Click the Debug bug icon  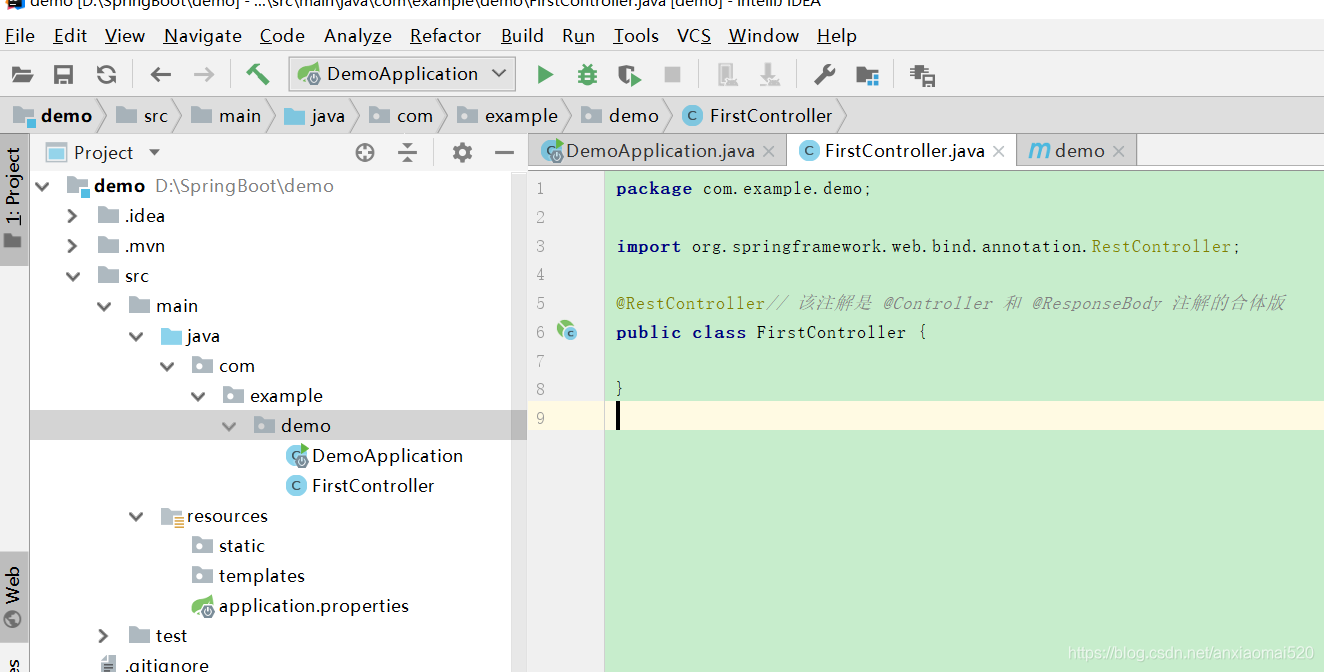(x=587, y=75)
